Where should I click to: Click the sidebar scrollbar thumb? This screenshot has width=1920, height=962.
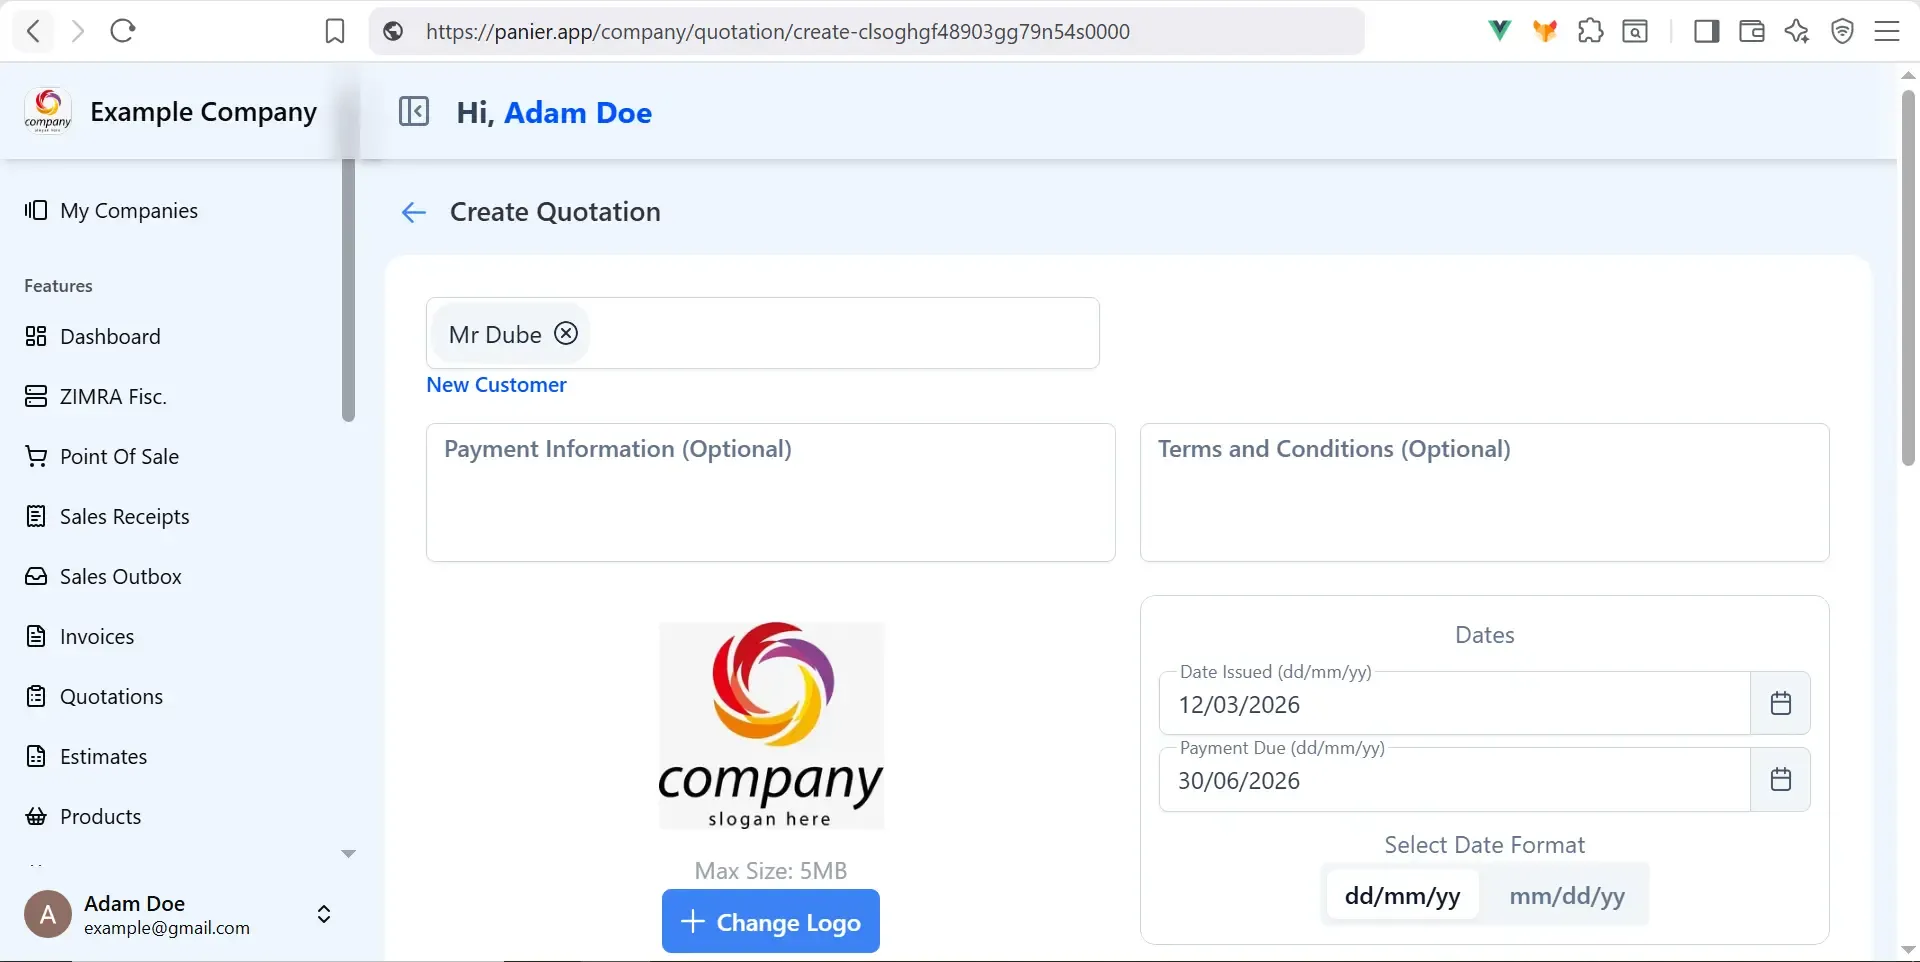[348, 290]
